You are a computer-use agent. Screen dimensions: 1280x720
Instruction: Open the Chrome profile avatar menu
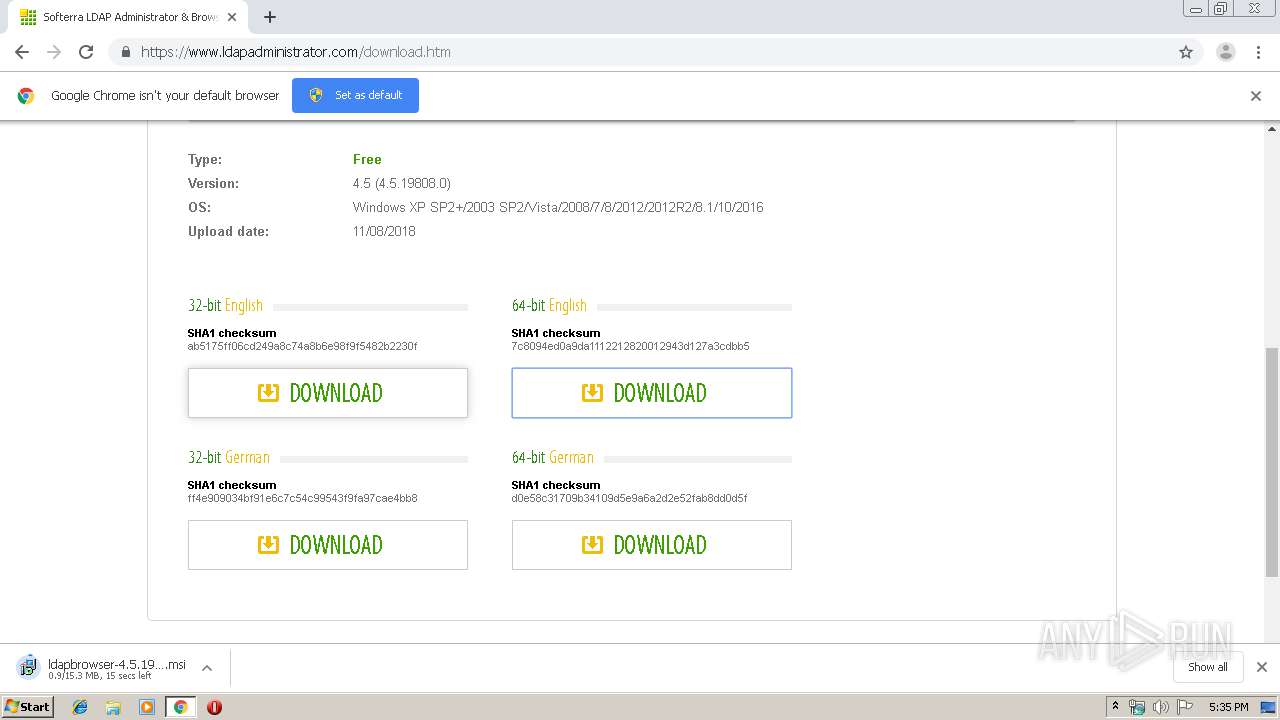coord(1225,52)
